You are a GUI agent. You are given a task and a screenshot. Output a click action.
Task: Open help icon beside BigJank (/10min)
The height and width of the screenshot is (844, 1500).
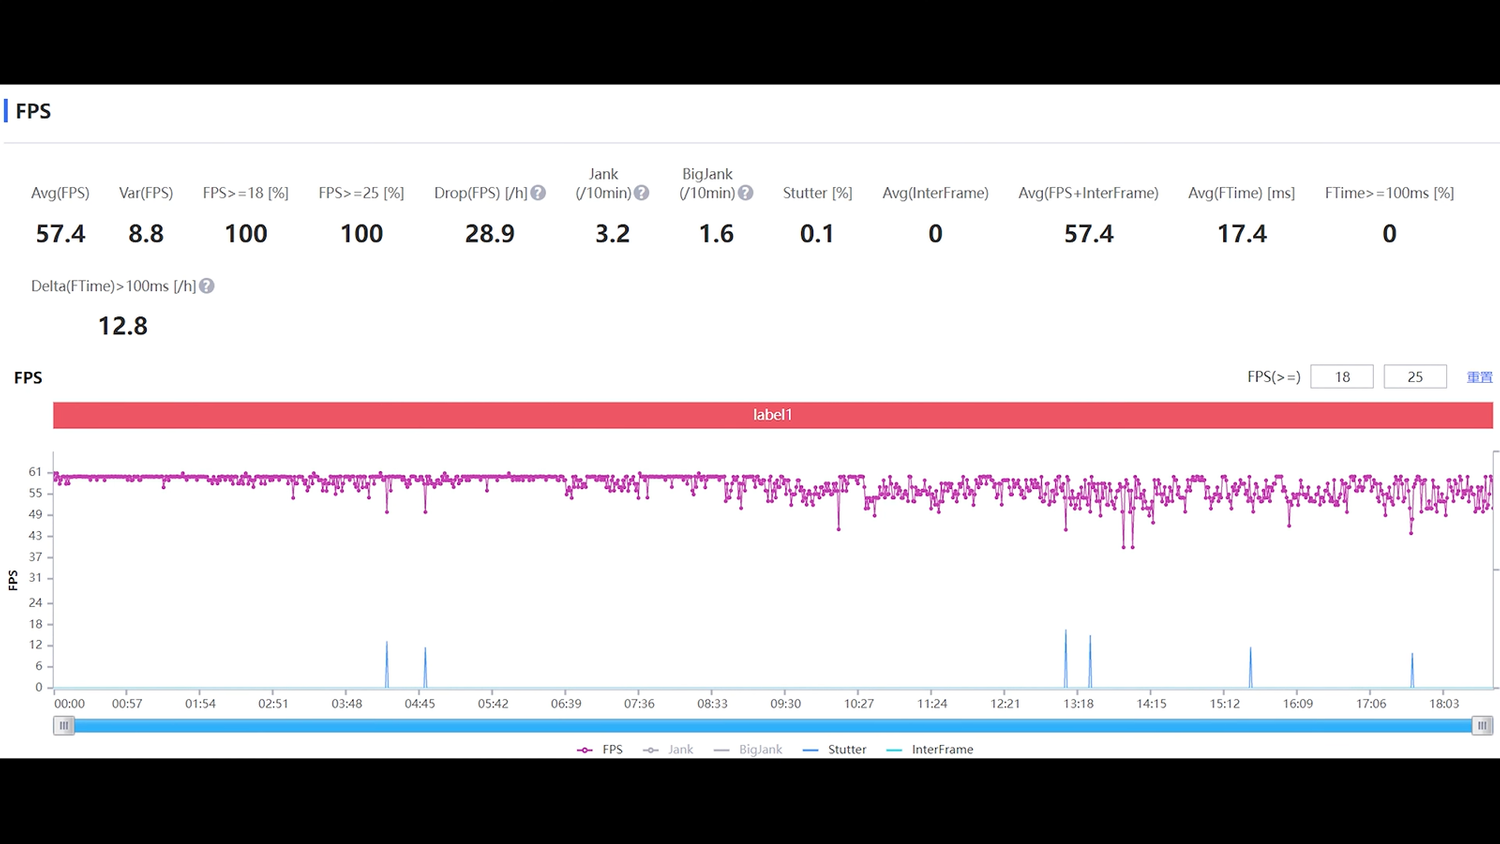[745, 193]
